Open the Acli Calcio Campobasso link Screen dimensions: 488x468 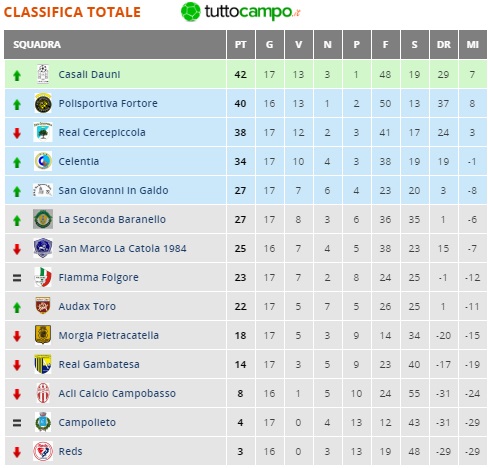[x=117, y=393]
